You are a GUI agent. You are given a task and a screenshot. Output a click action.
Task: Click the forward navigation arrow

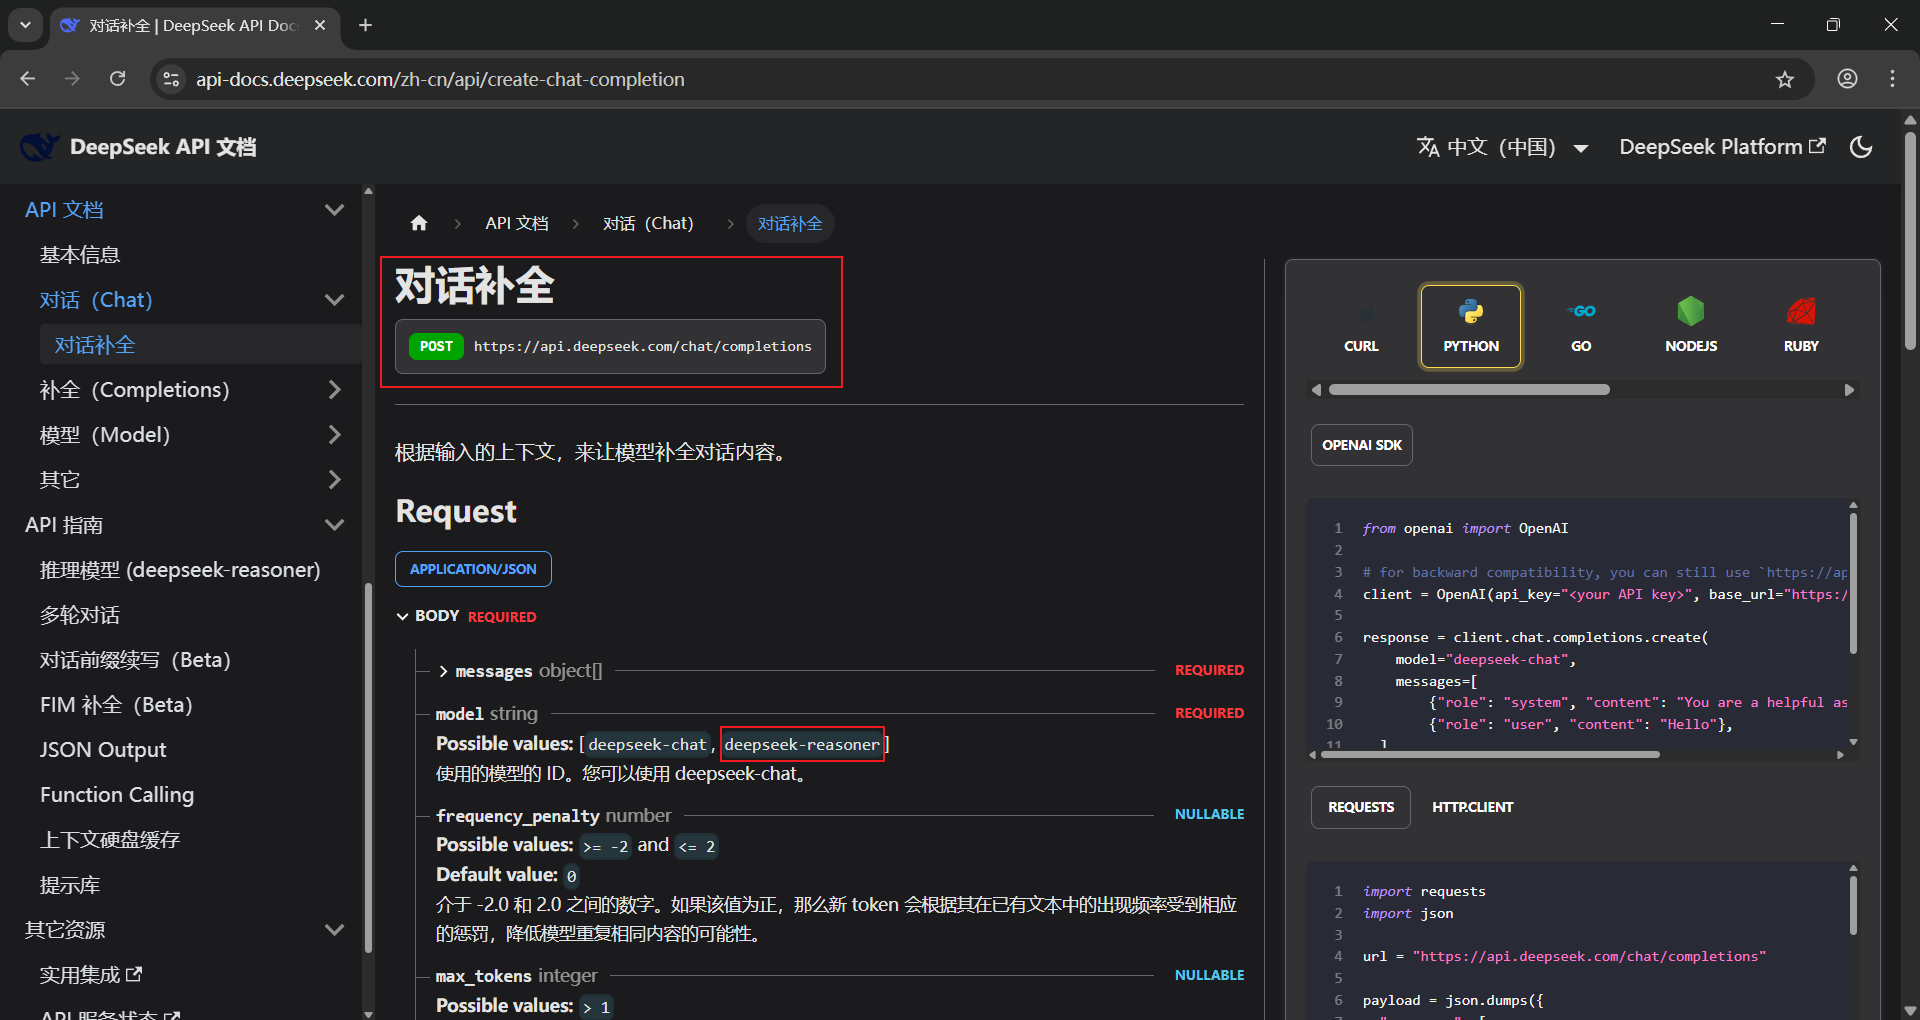click(x=72, y=79)
